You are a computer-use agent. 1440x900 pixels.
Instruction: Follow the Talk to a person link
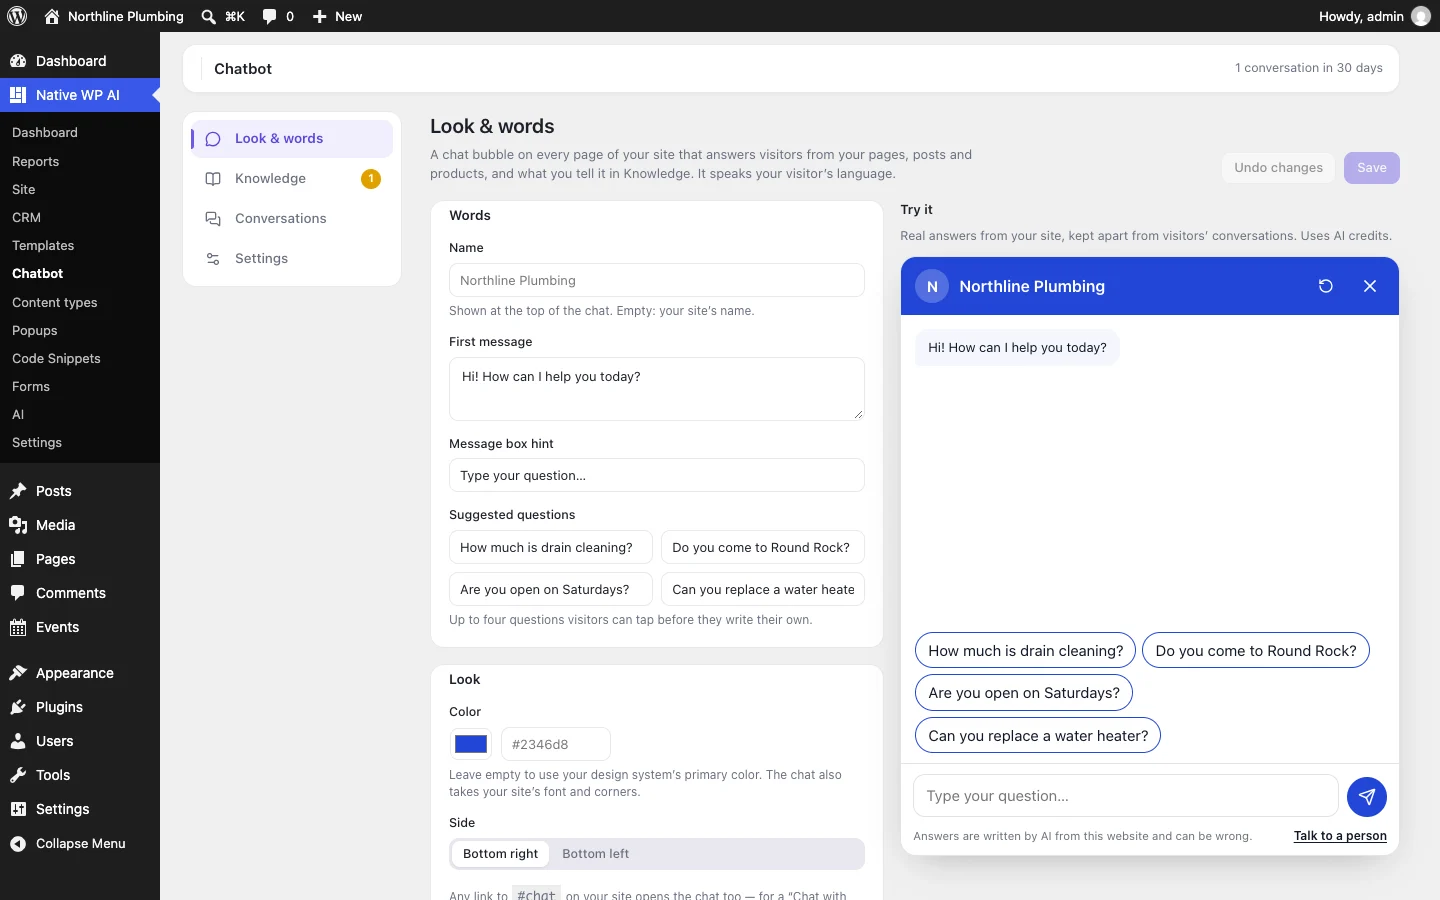(x=1340, y=836)
